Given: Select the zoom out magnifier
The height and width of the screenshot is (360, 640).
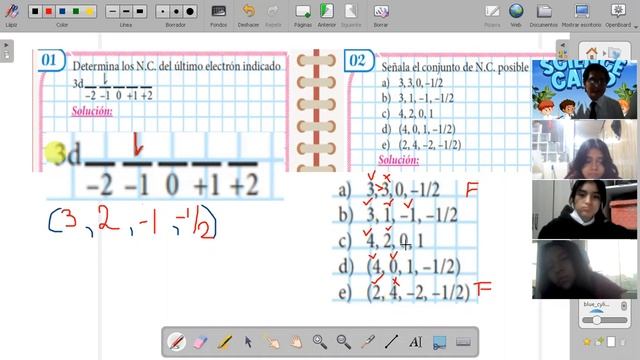Looking at the screenshot, I should 344,342.
